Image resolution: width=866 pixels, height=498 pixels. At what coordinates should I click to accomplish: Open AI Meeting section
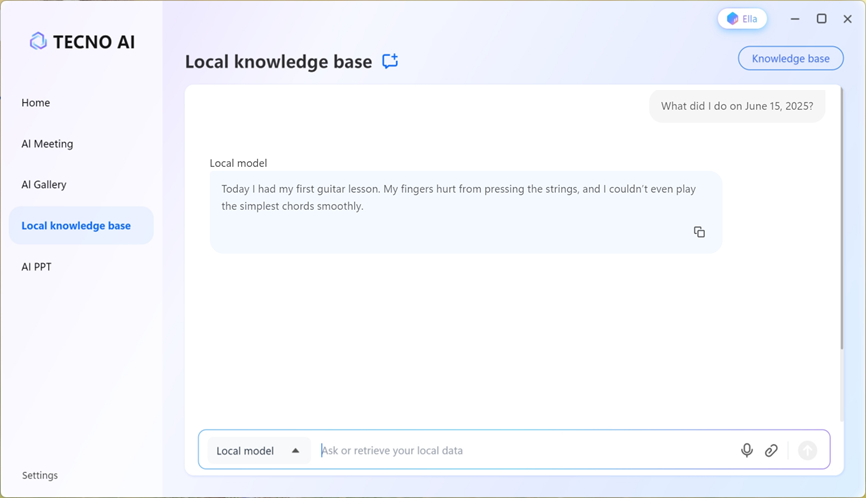pos(47,144)
